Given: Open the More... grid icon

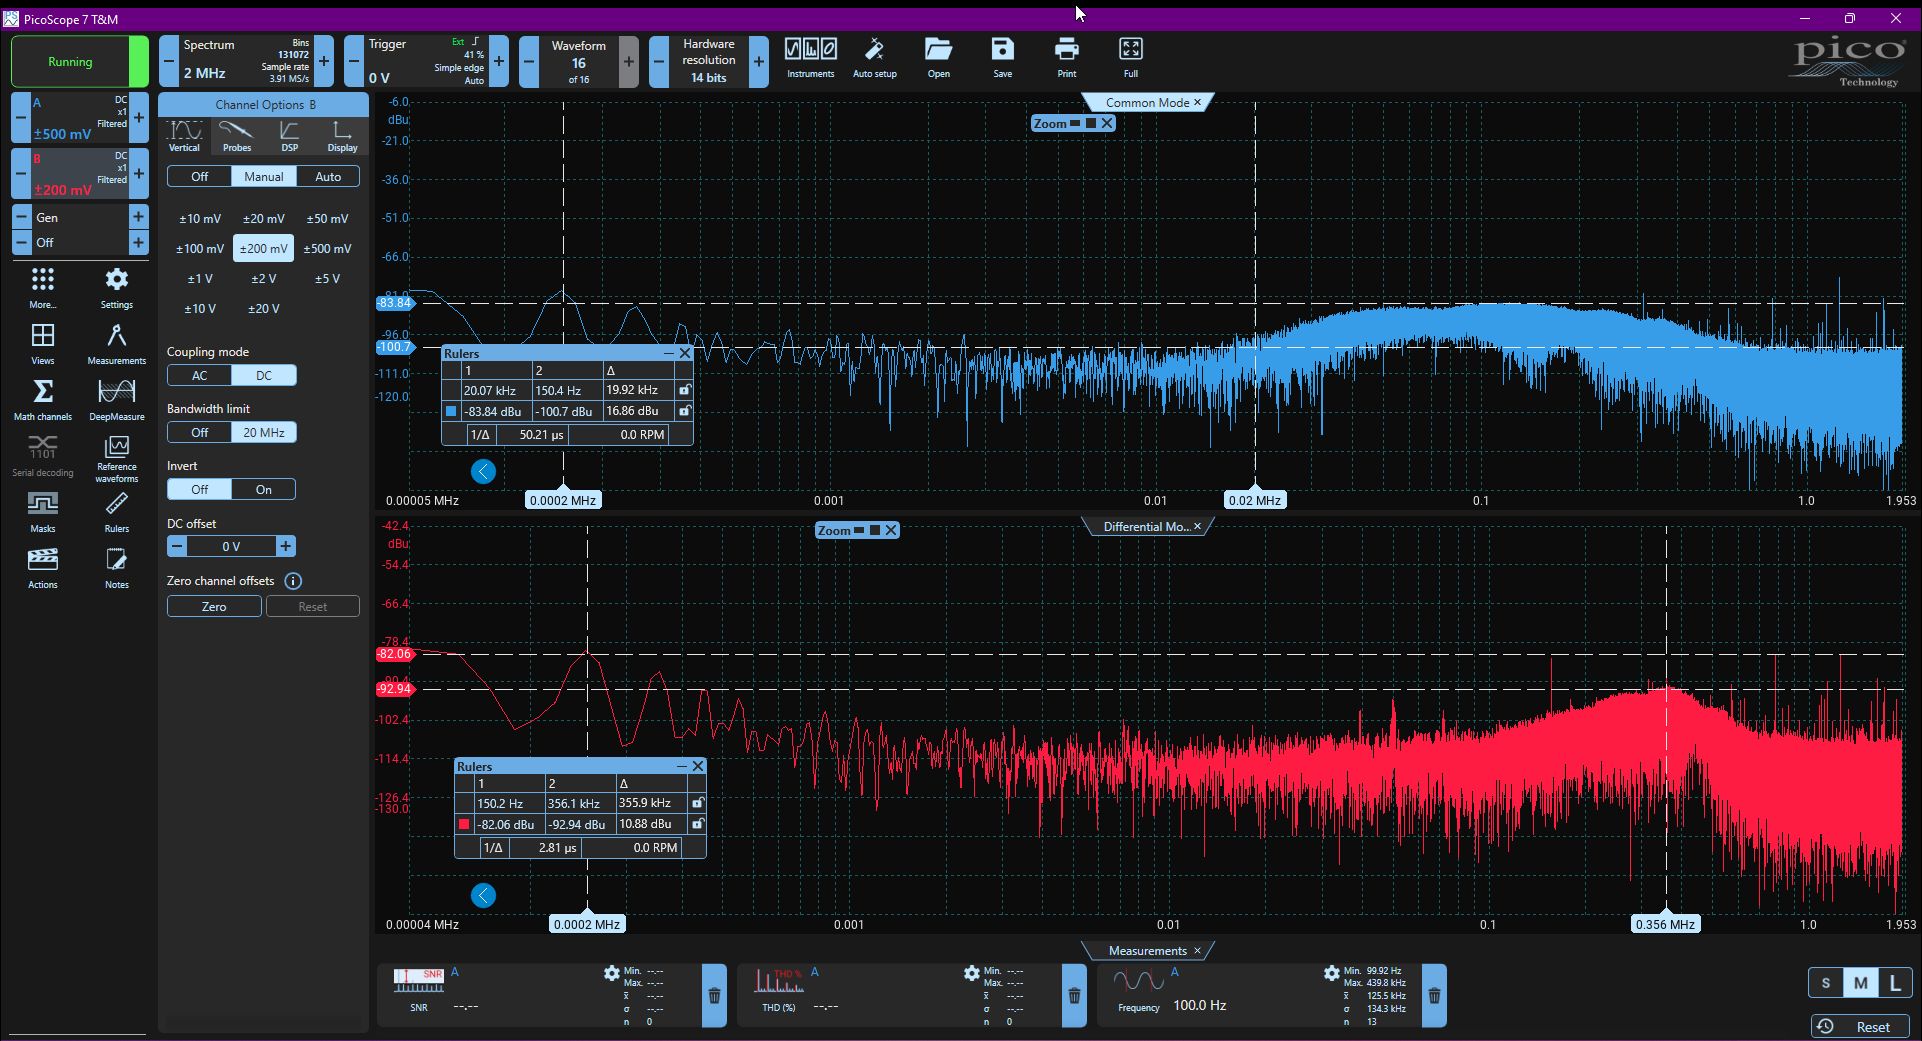Looking at the screenshot, I should coord(42,288).
